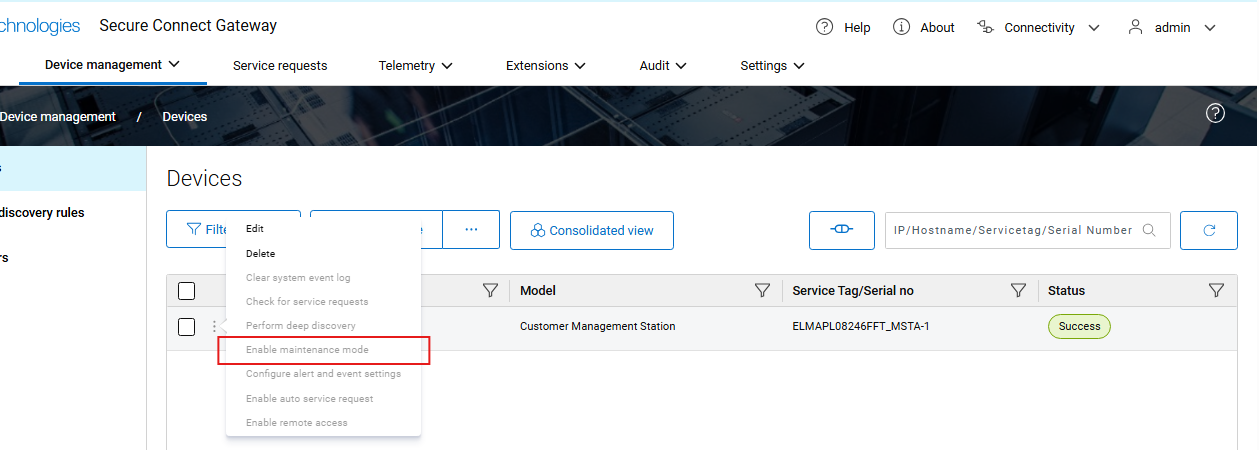Click the IP/Hostname search input field
The height and width of the screenshot is (450, 1259).
click(x=1013, y=230)
